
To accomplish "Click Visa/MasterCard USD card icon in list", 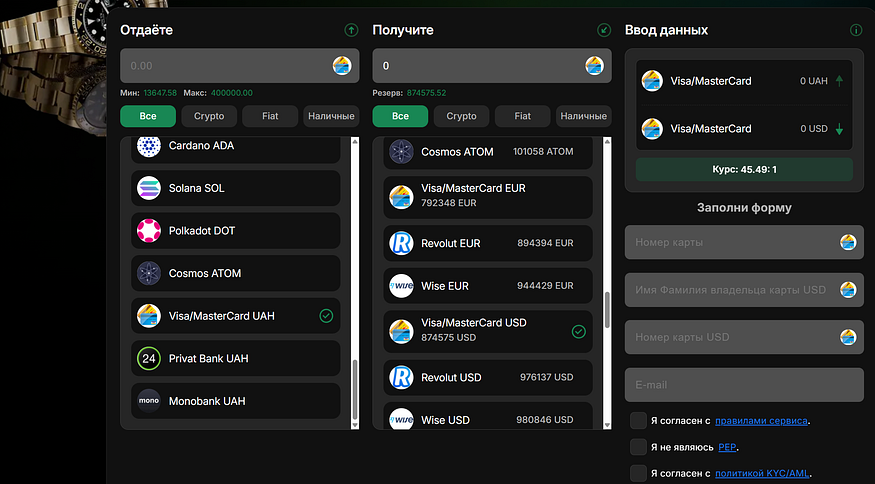I will [x=401, y=332].
